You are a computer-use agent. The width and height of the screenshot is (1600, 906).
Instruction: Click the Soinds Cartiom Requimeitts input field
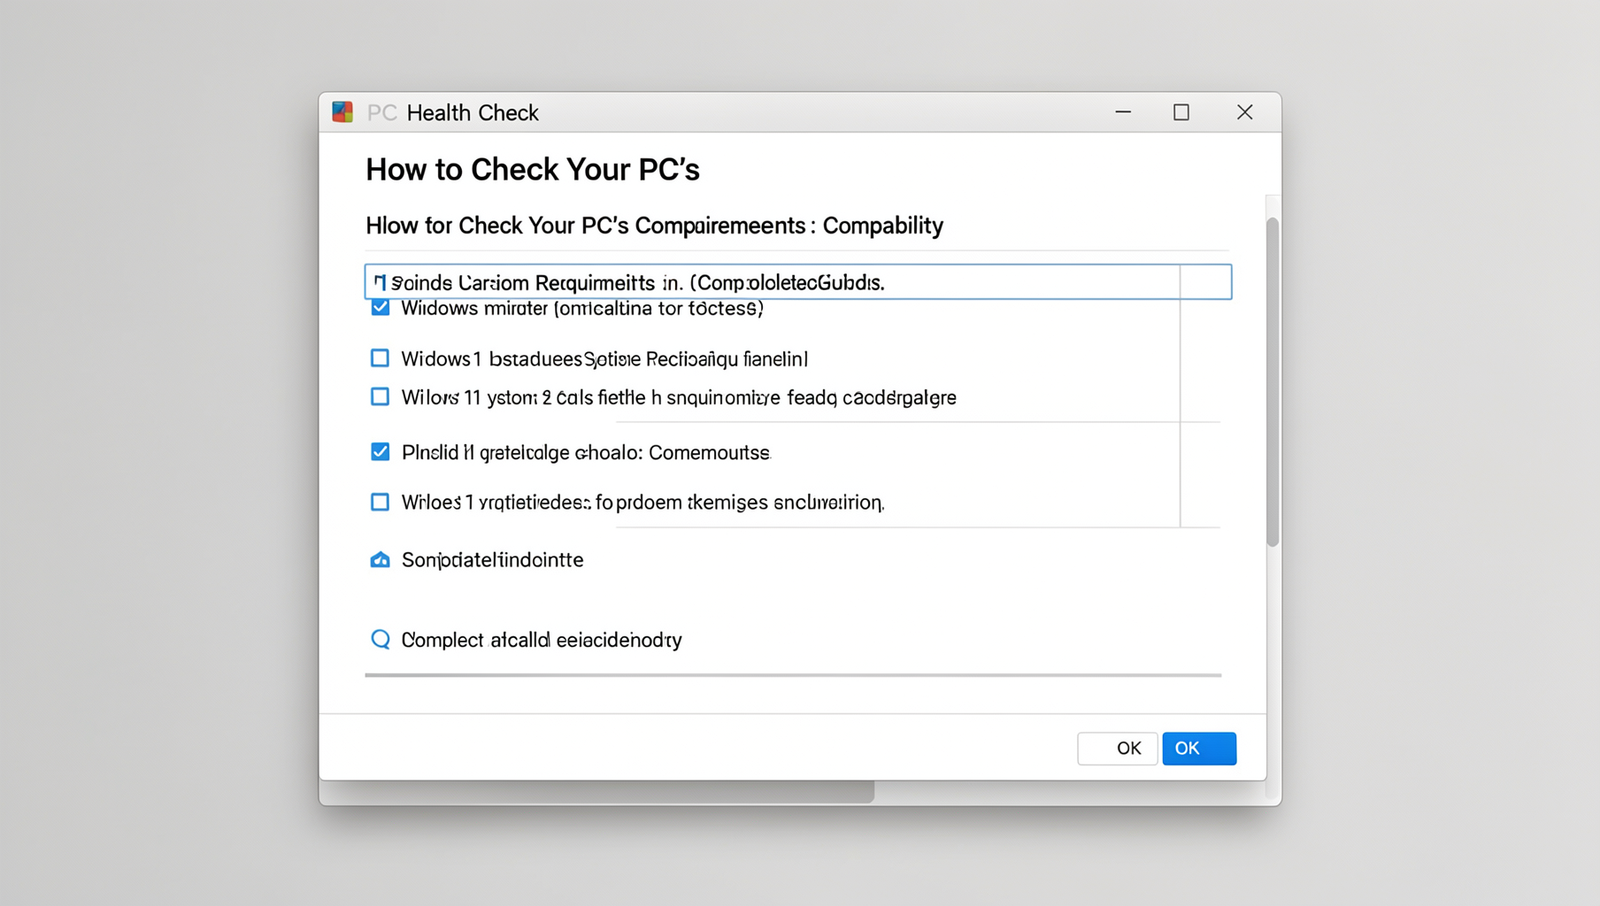click(x=798, y=282)
